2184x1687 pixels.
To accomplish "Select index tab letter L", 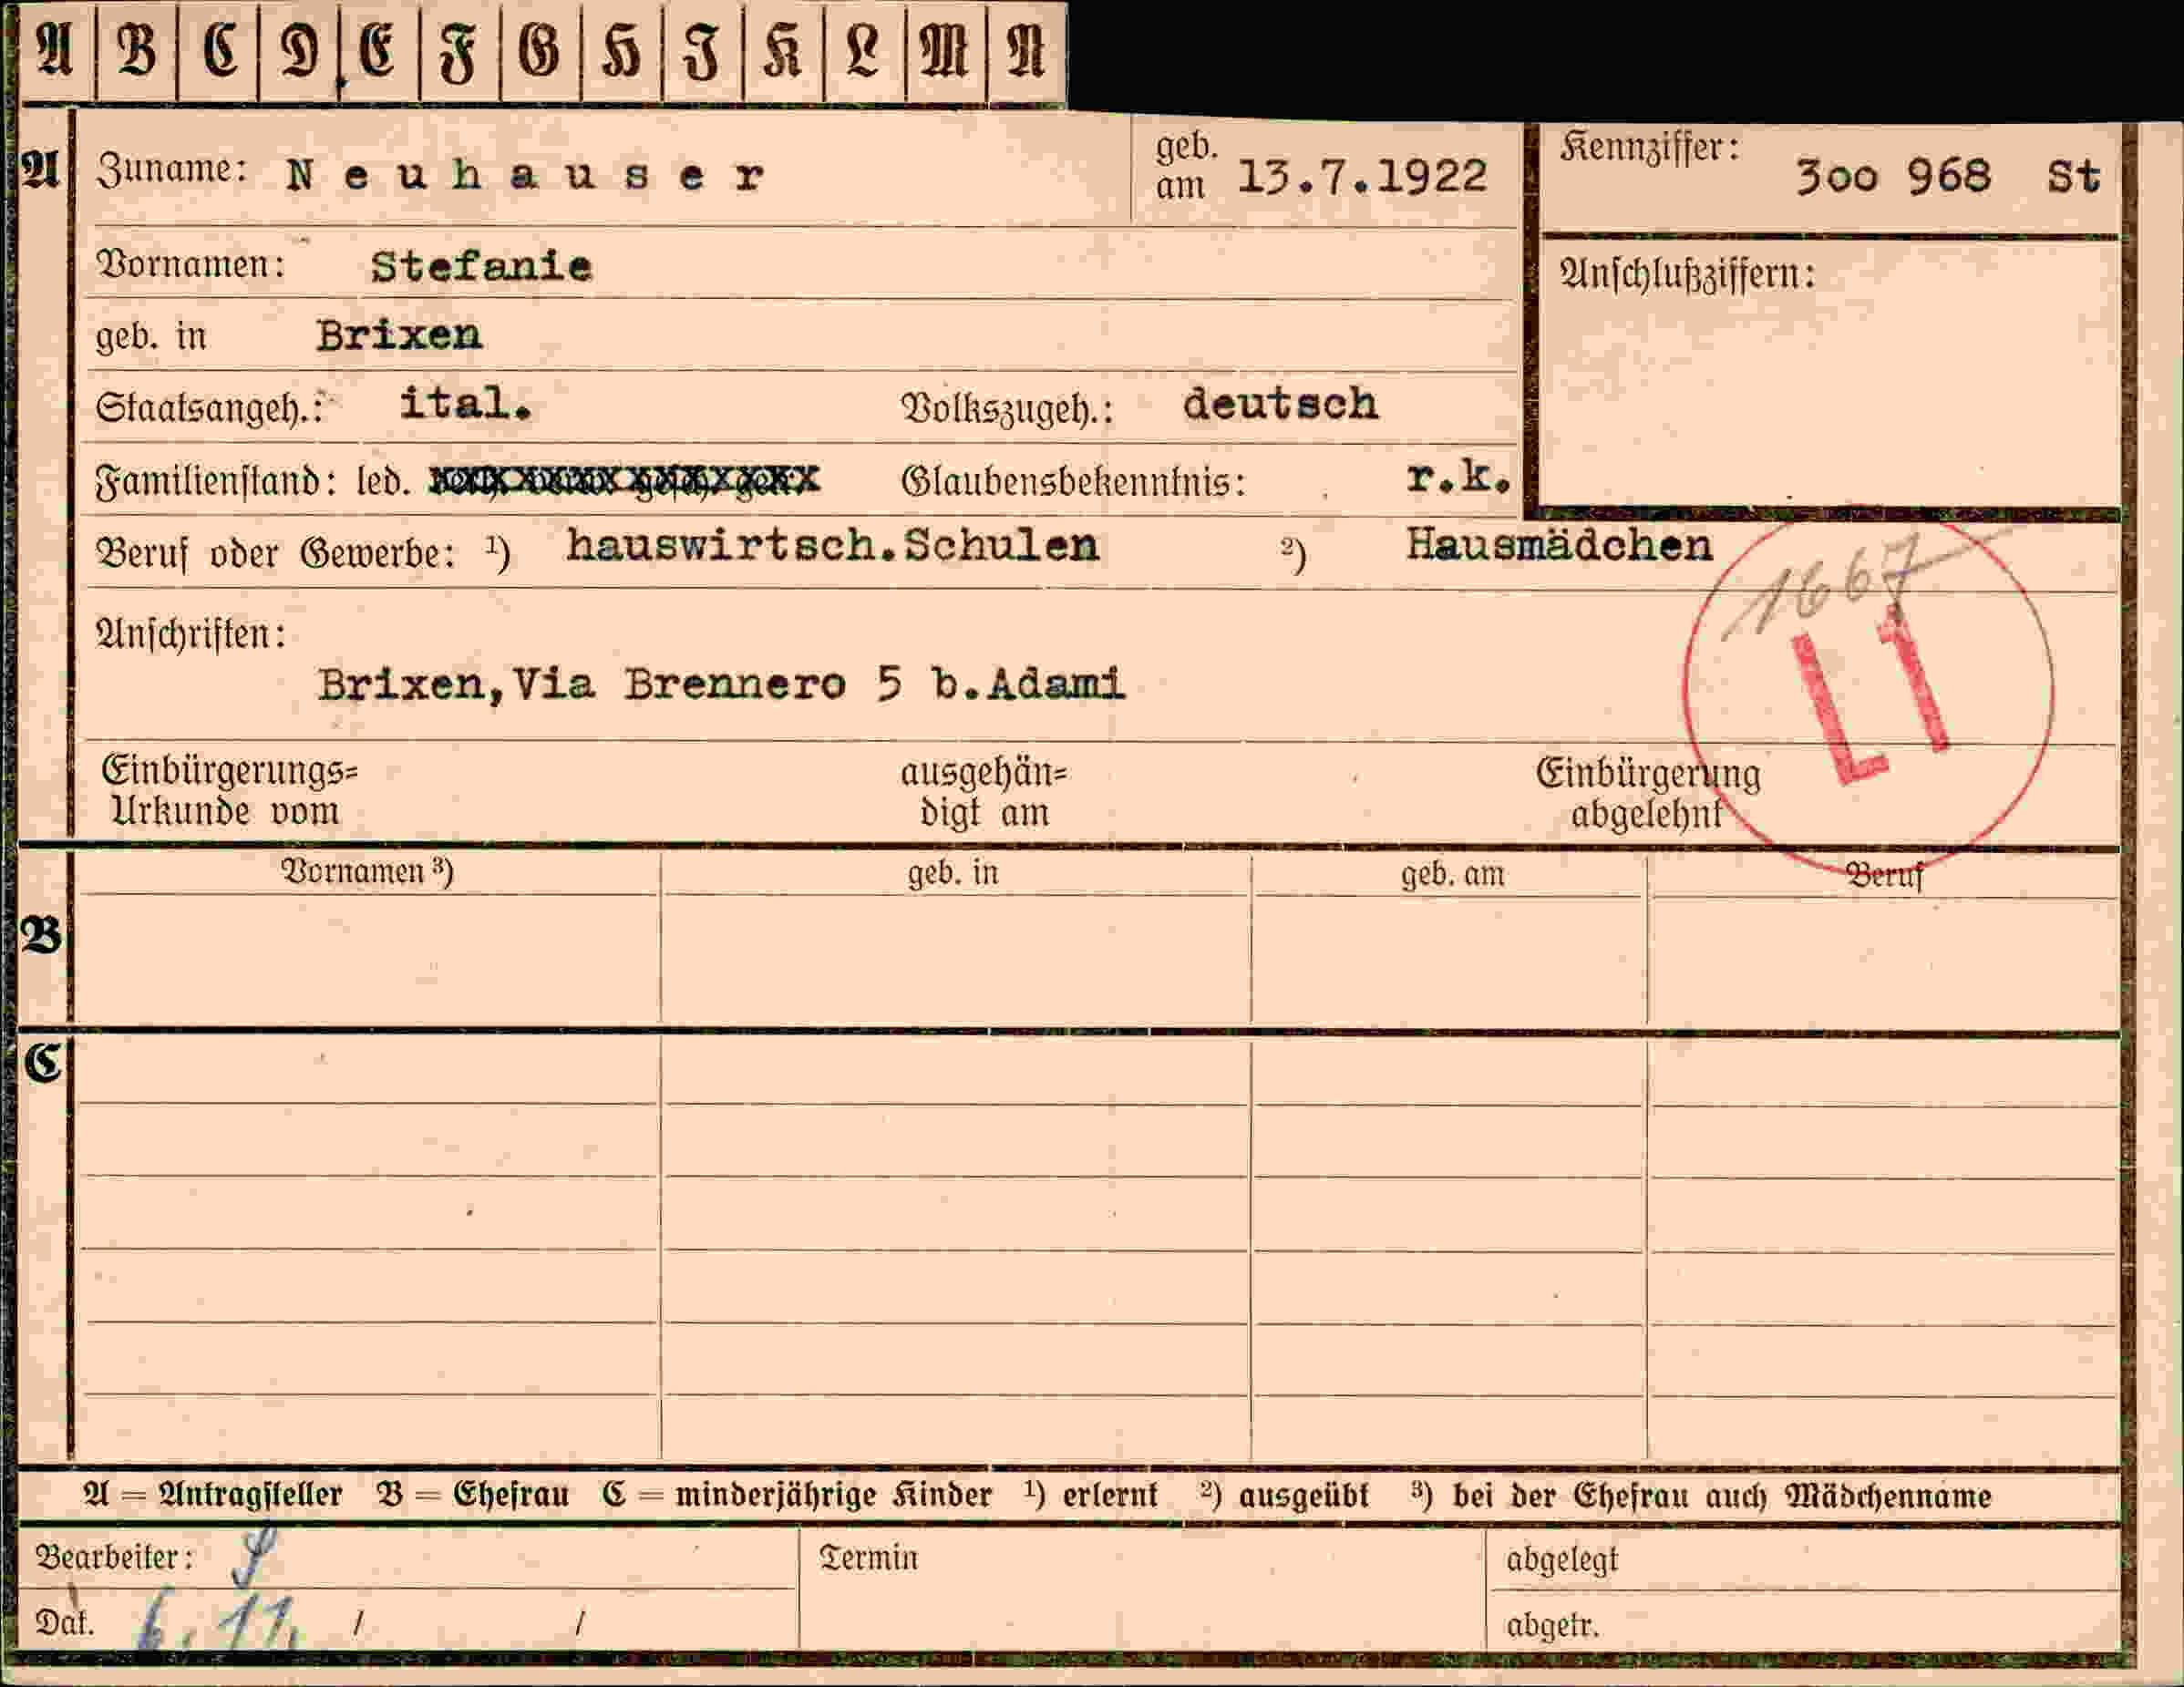I will (x=864, y=52).
